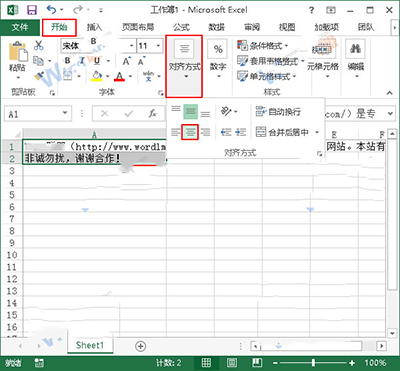Screen dimensions: 400x371
Task: Switch to the 数据 data tab
Action: click(x=216, y=27)
